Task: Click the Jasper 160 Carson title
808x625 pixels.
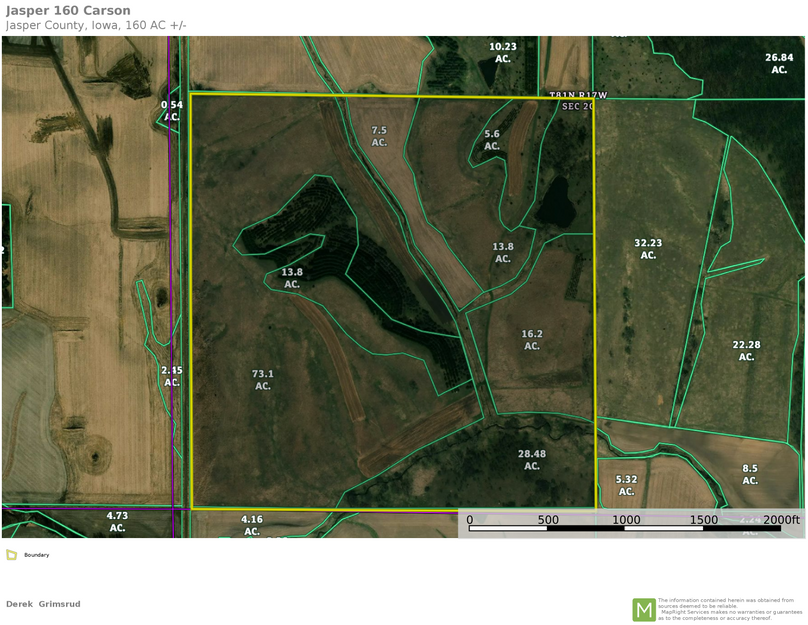Action: (x=67, y=10)
